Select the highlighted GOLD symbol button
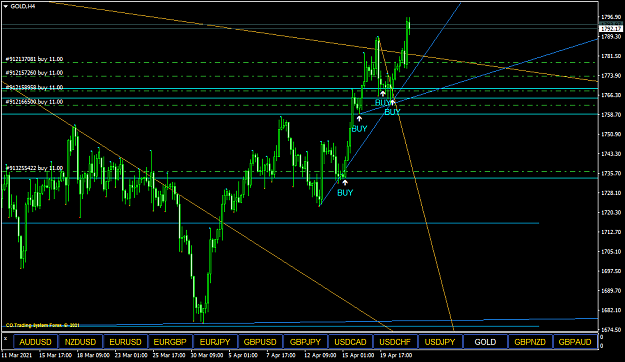 [x=485, y=342]
